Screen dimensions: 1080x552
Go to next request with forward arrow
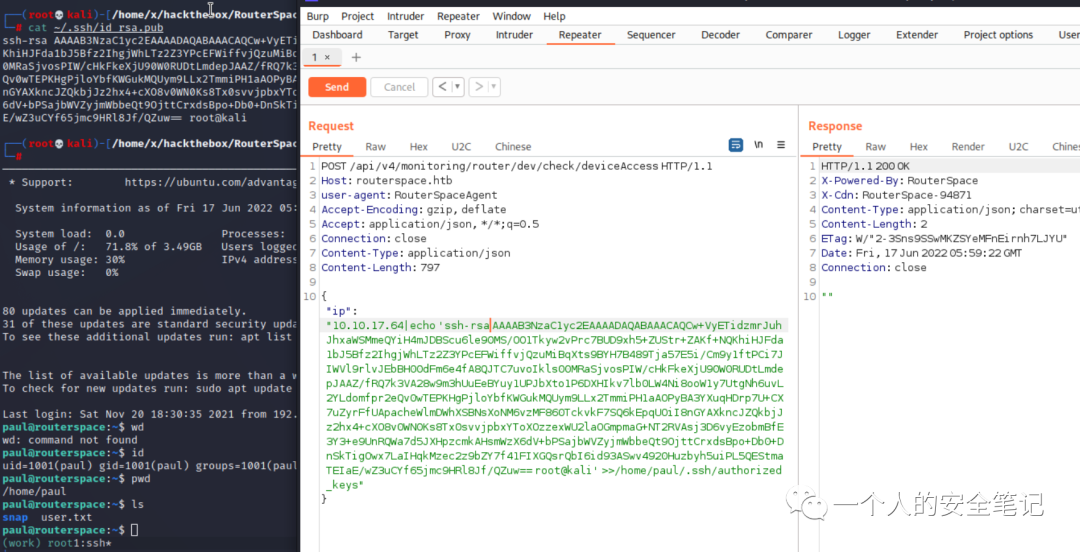[479, 87]
